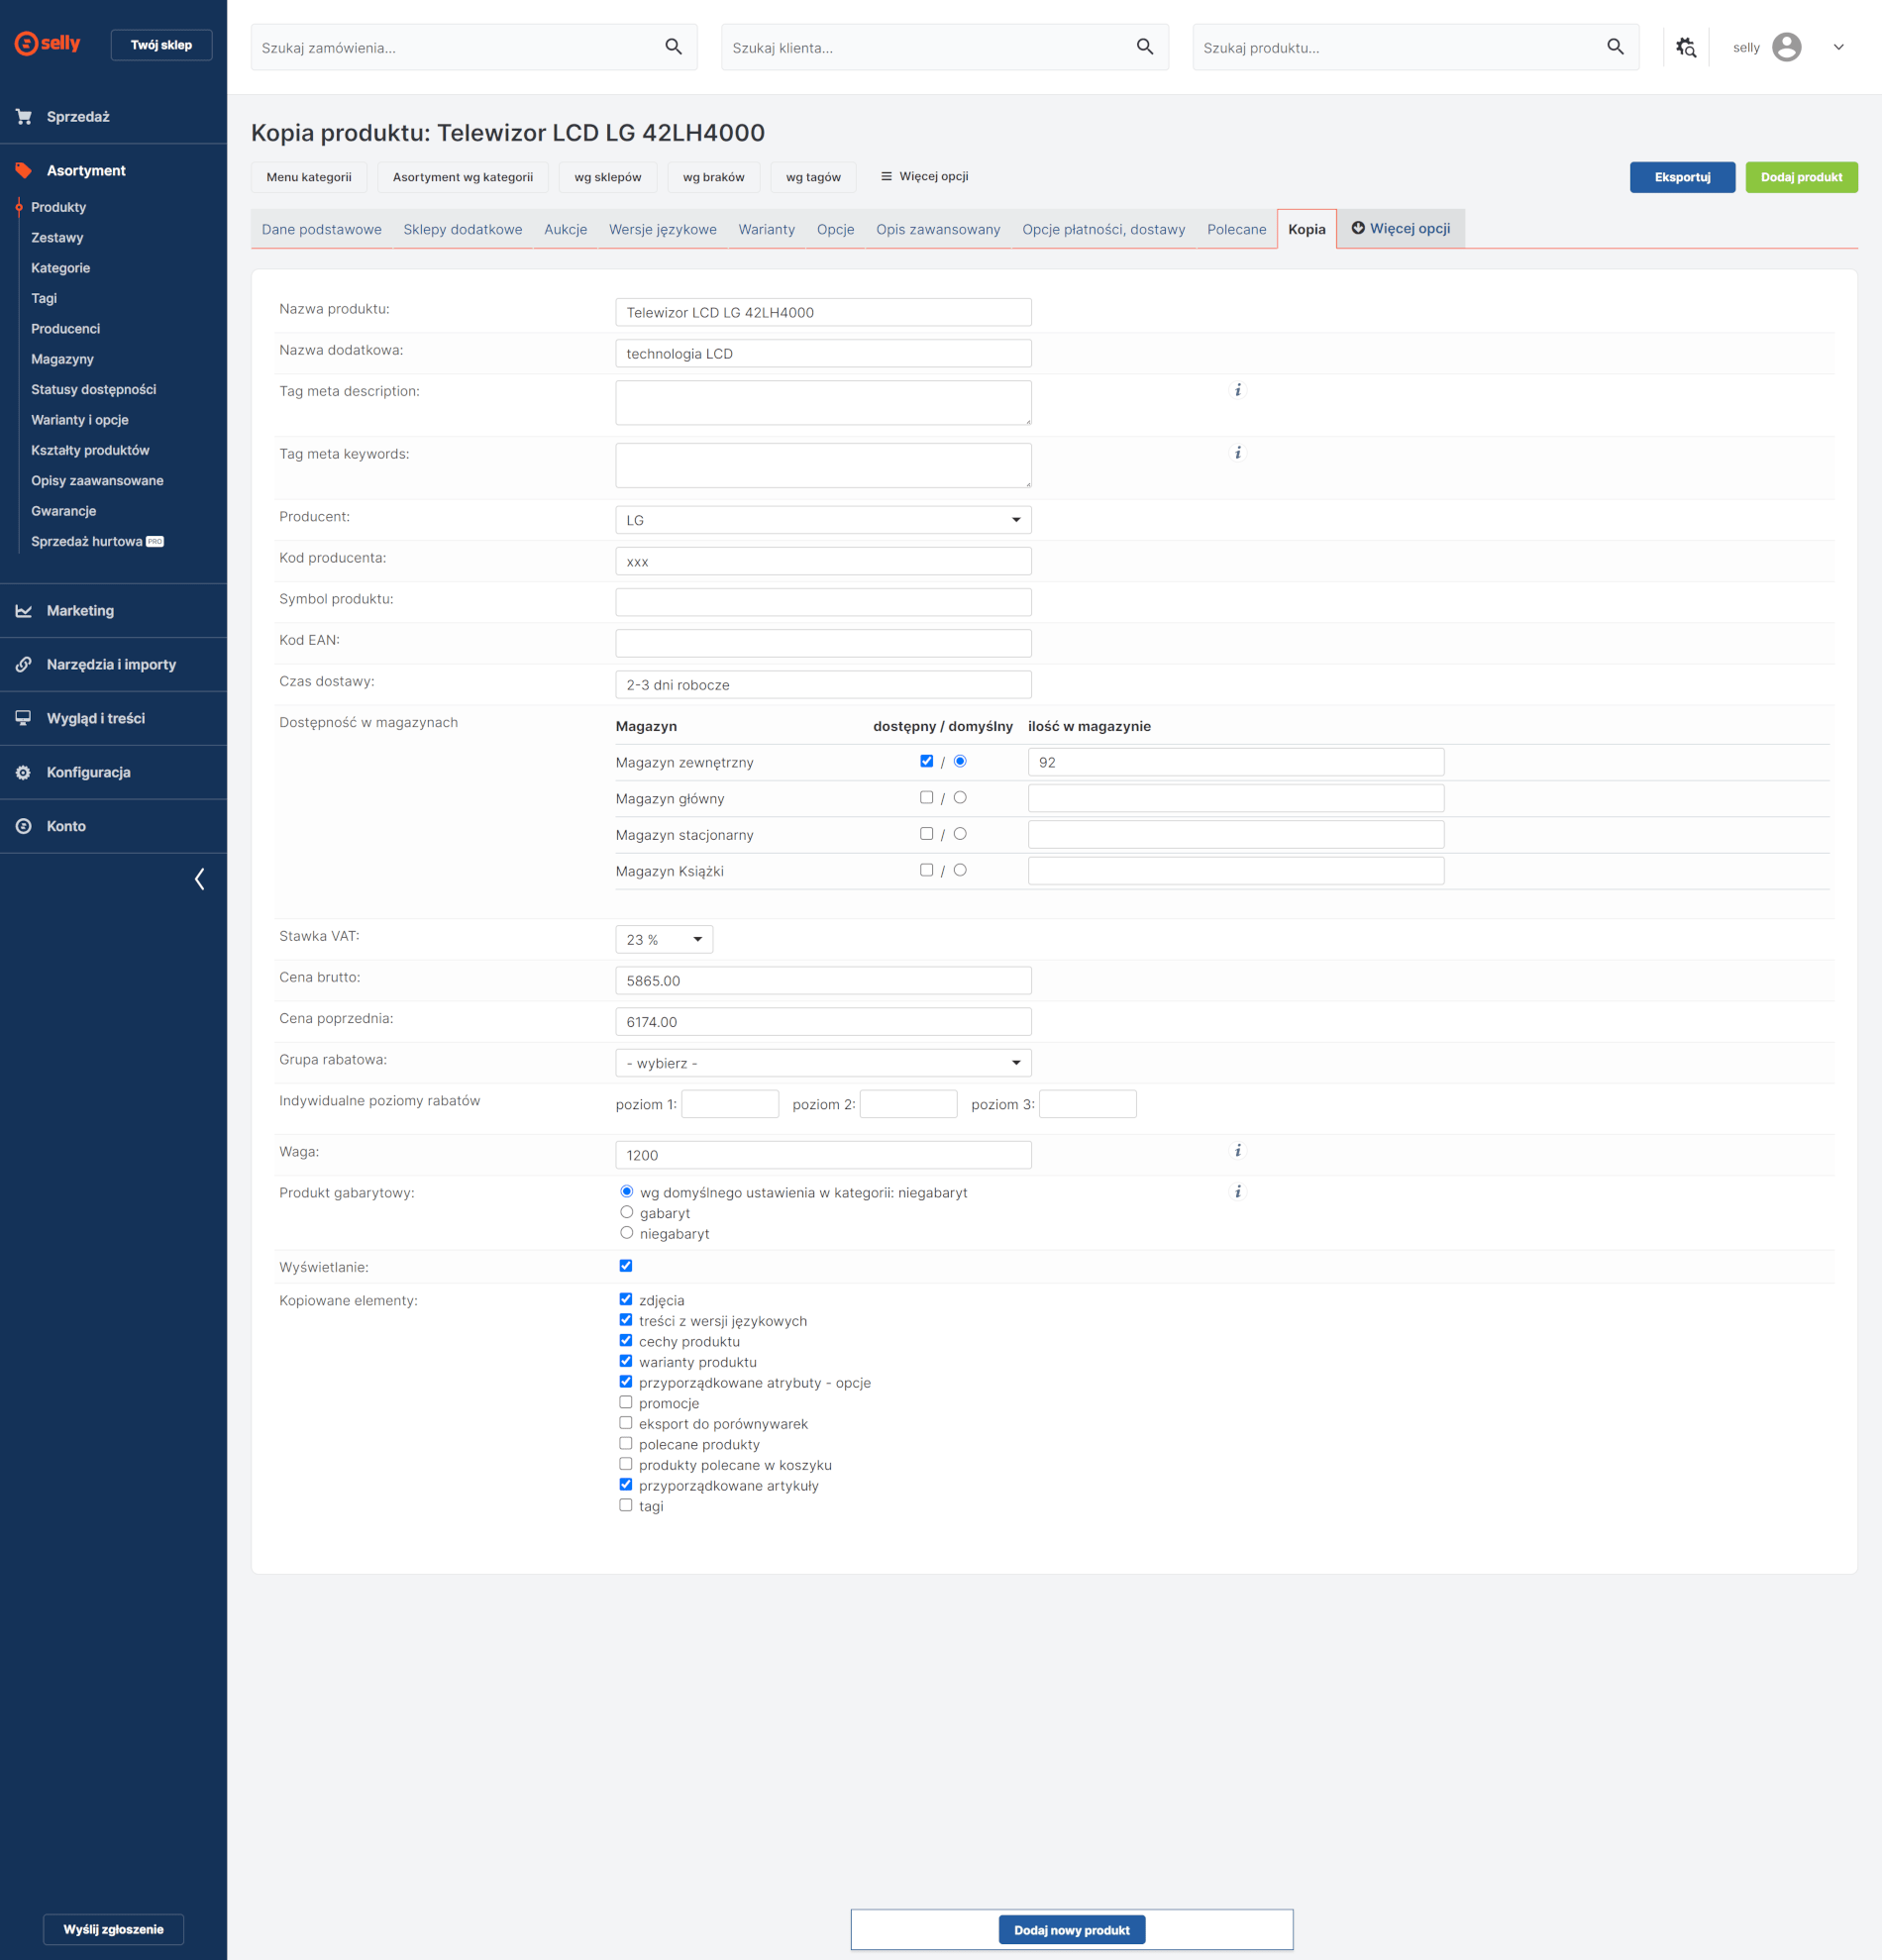Click the product search magnifier icon
The image size is (1882, 1960).
1615,47
